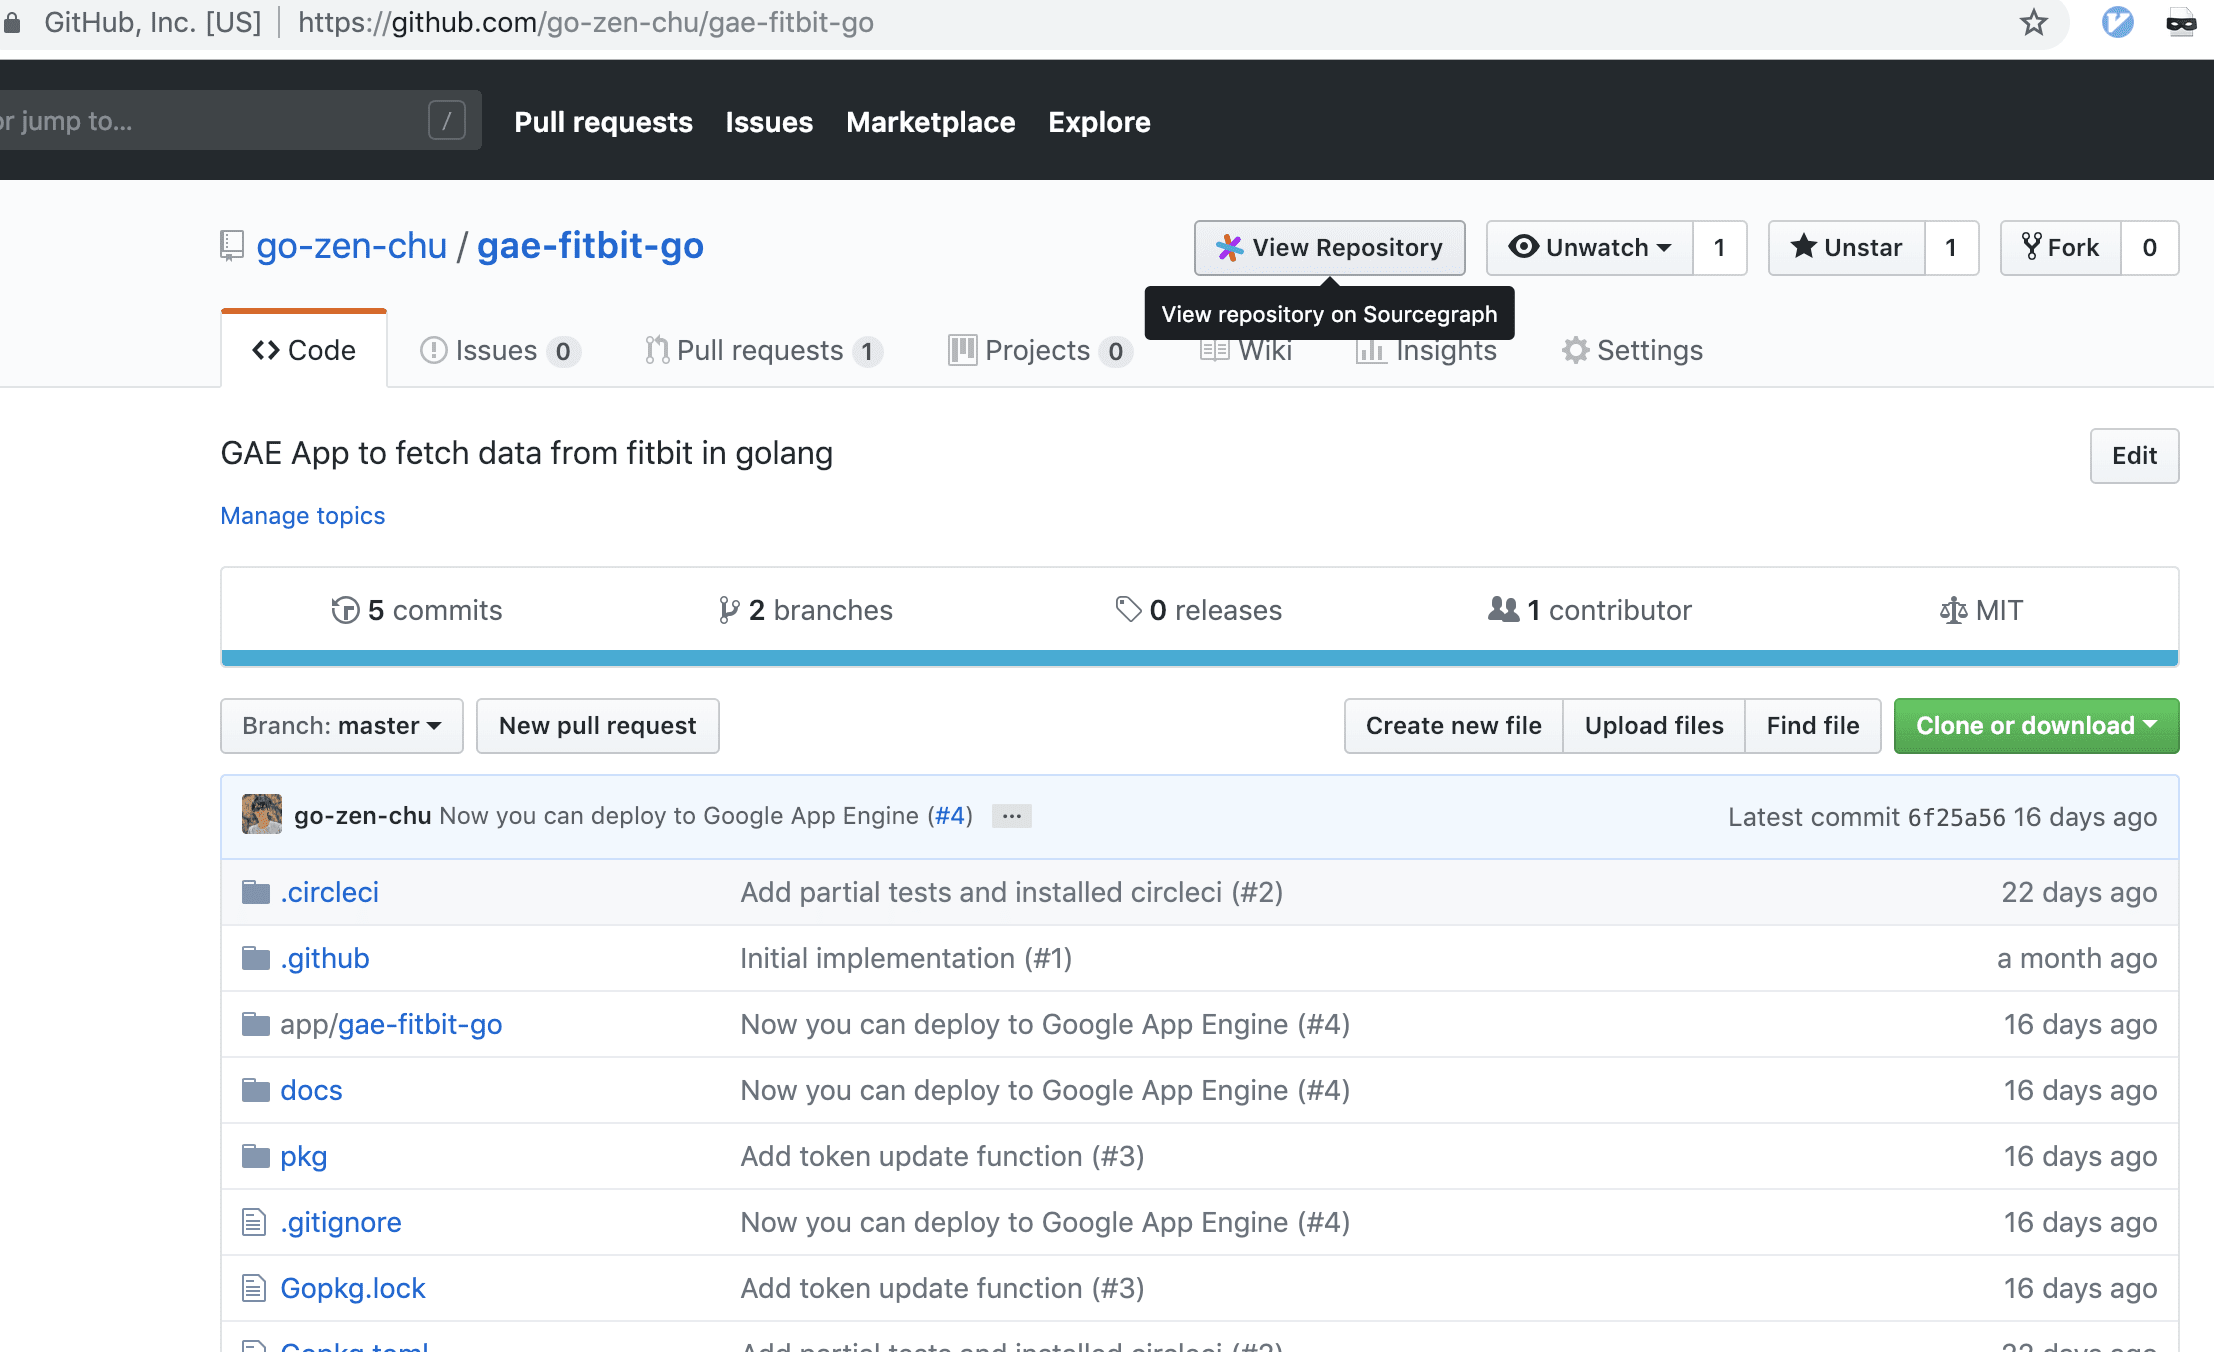The width and height of the screenshot is (2214, 1352).
Task: Click the repository book icon beside go-zen-chu
Action: click(x=232, y=246)
